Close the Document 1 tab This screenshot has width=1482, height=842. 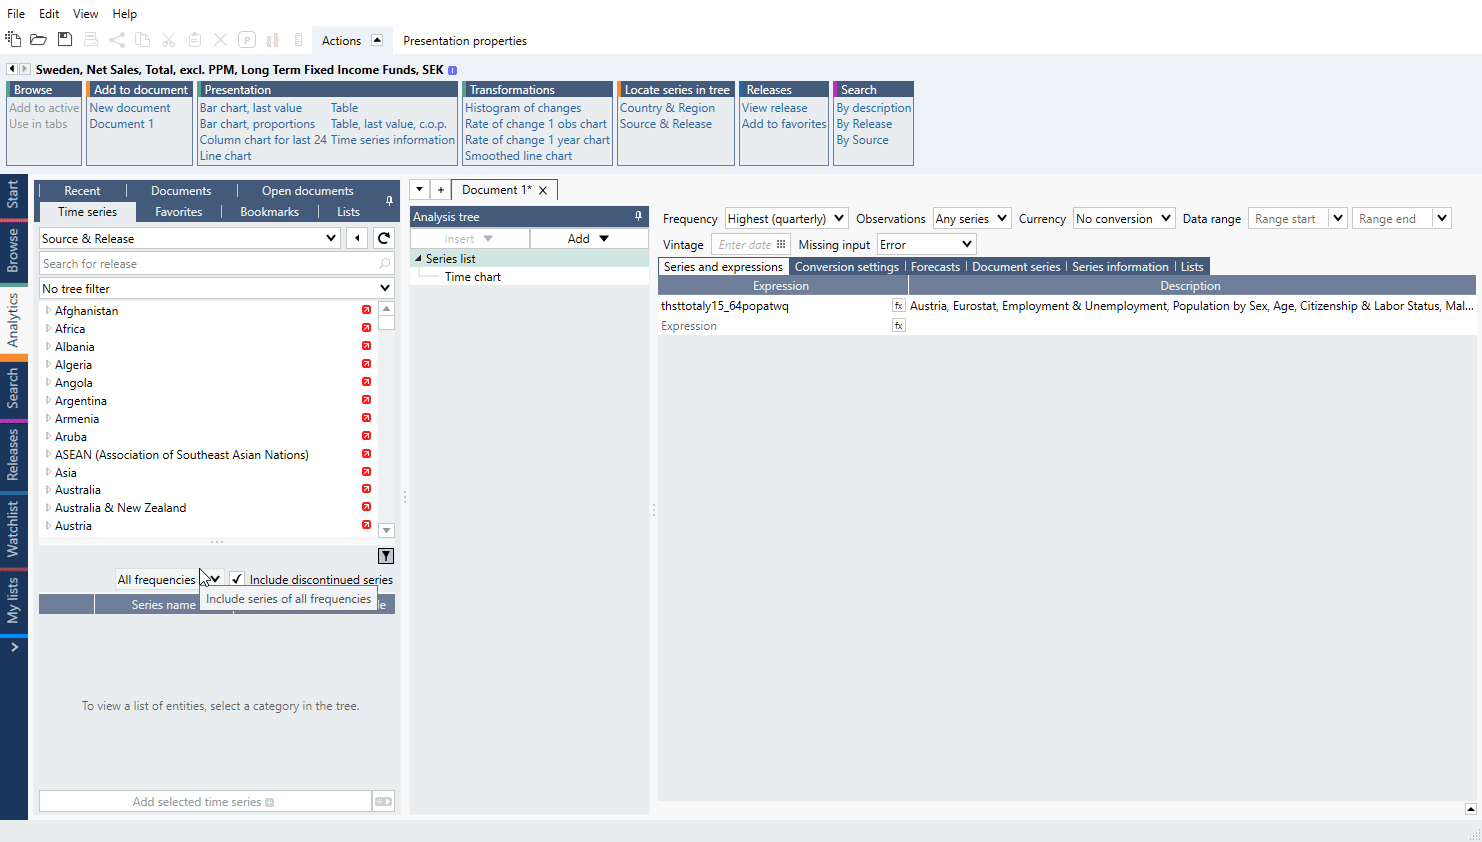coord(543,190)
